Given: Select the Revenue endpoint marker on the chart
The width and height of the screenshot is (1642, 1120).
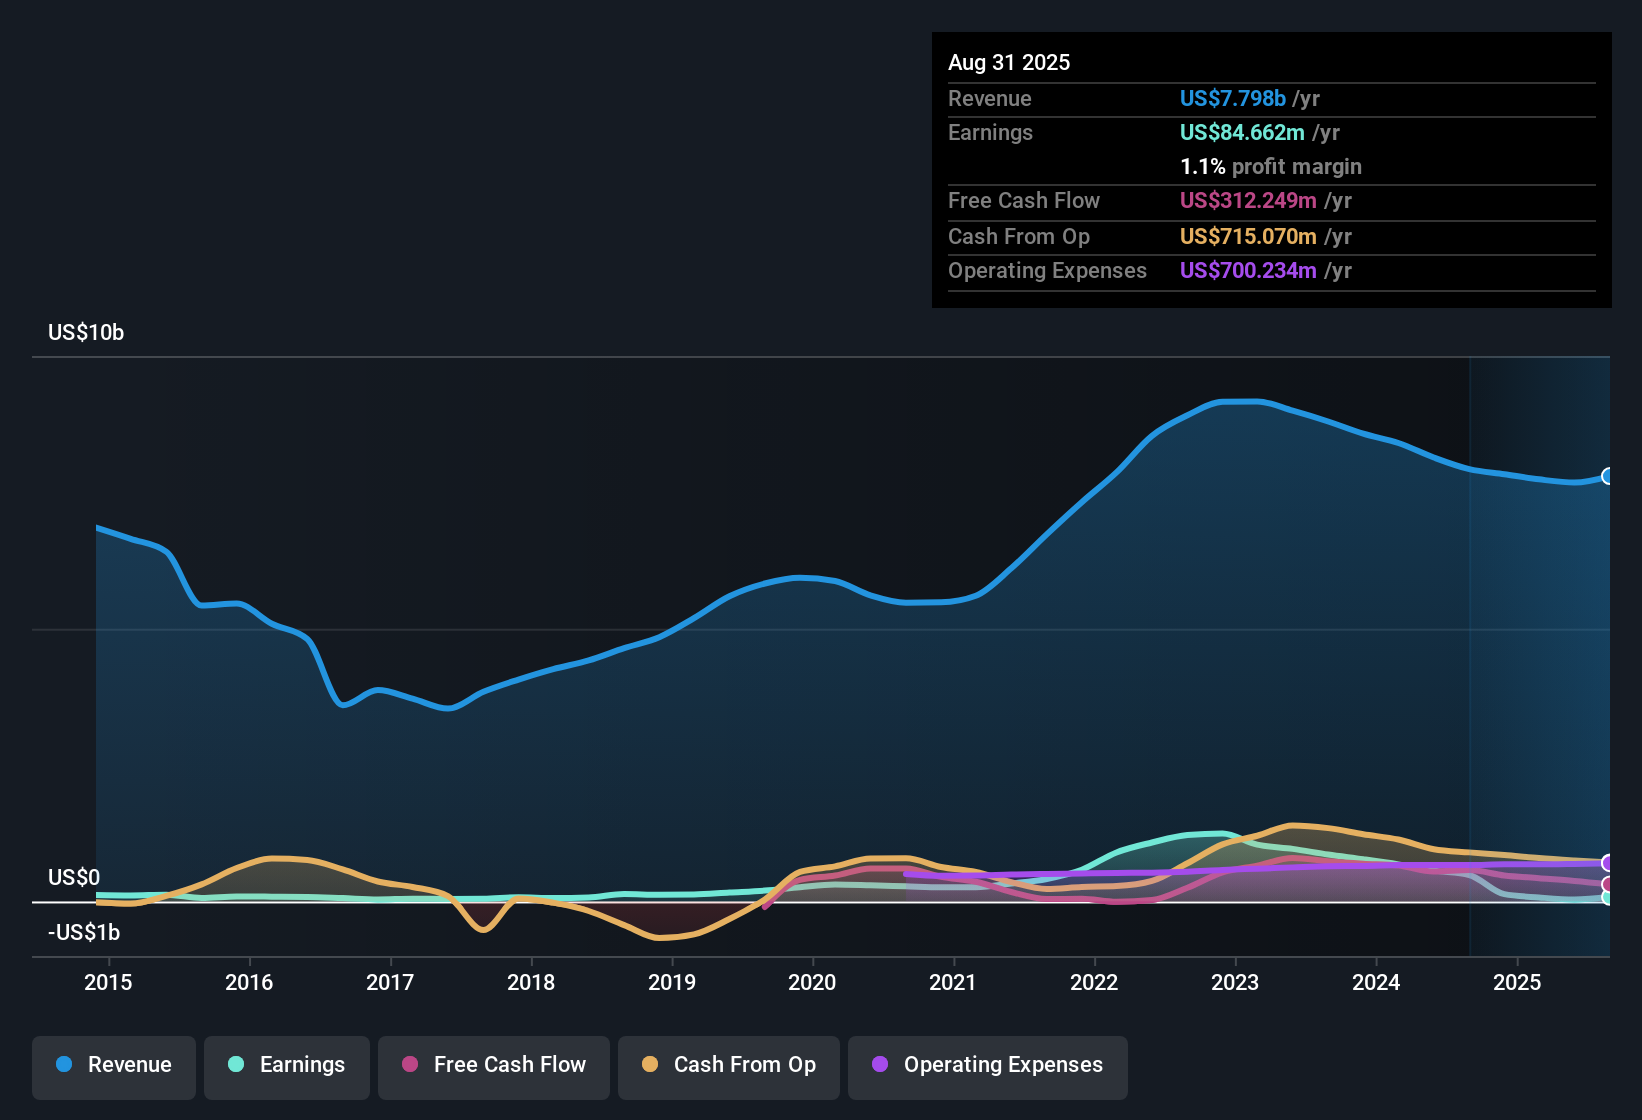Looking at the screenshot, I should click(x=1608, y=477).
